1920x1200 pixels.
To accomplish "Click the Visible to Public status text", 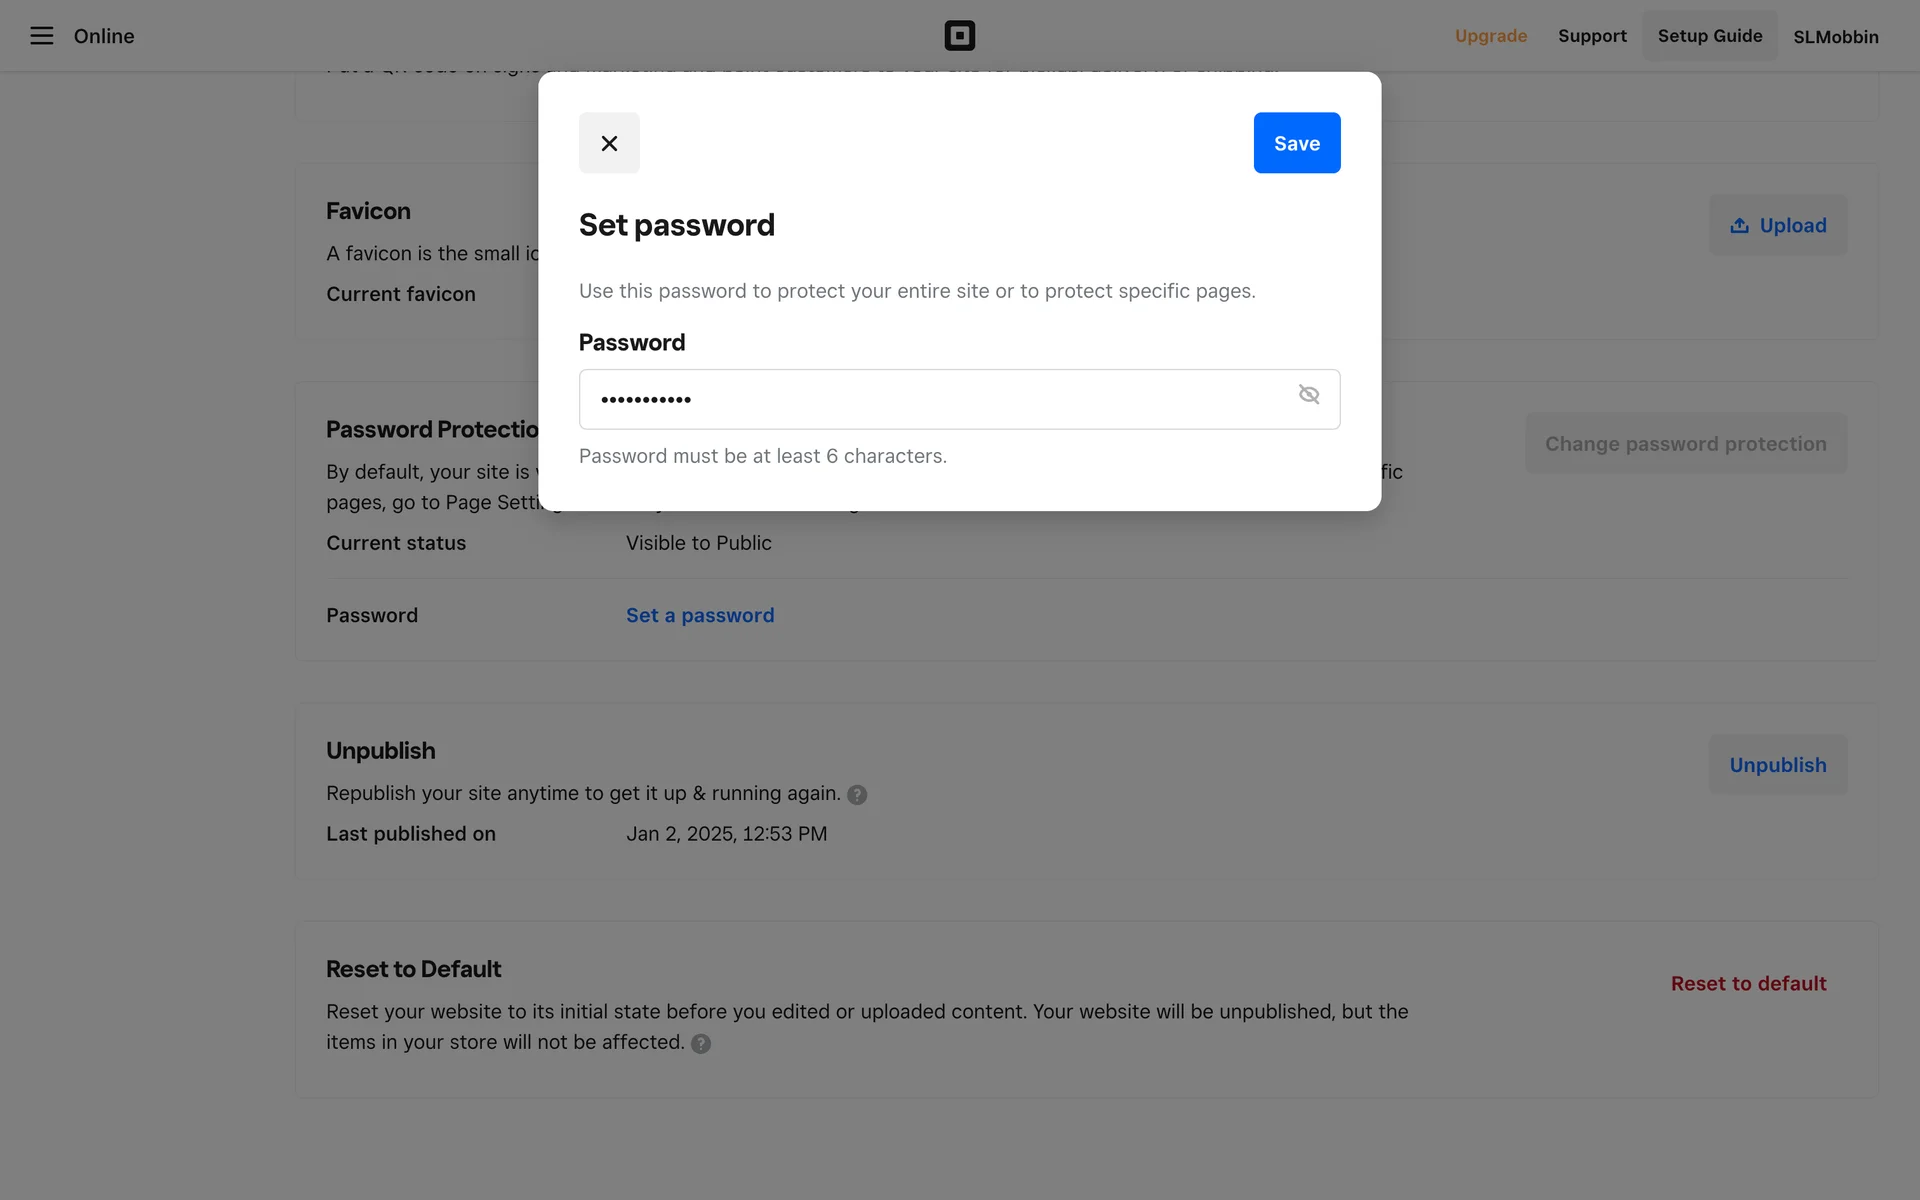I will tap(698, 543).
